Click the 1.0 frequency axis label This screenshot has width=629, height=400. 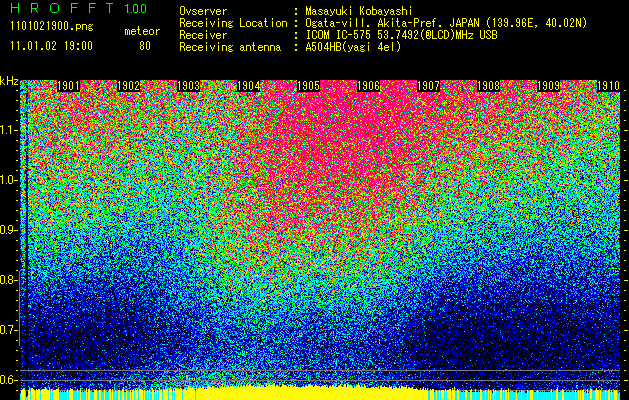click(x=8, y=180)
